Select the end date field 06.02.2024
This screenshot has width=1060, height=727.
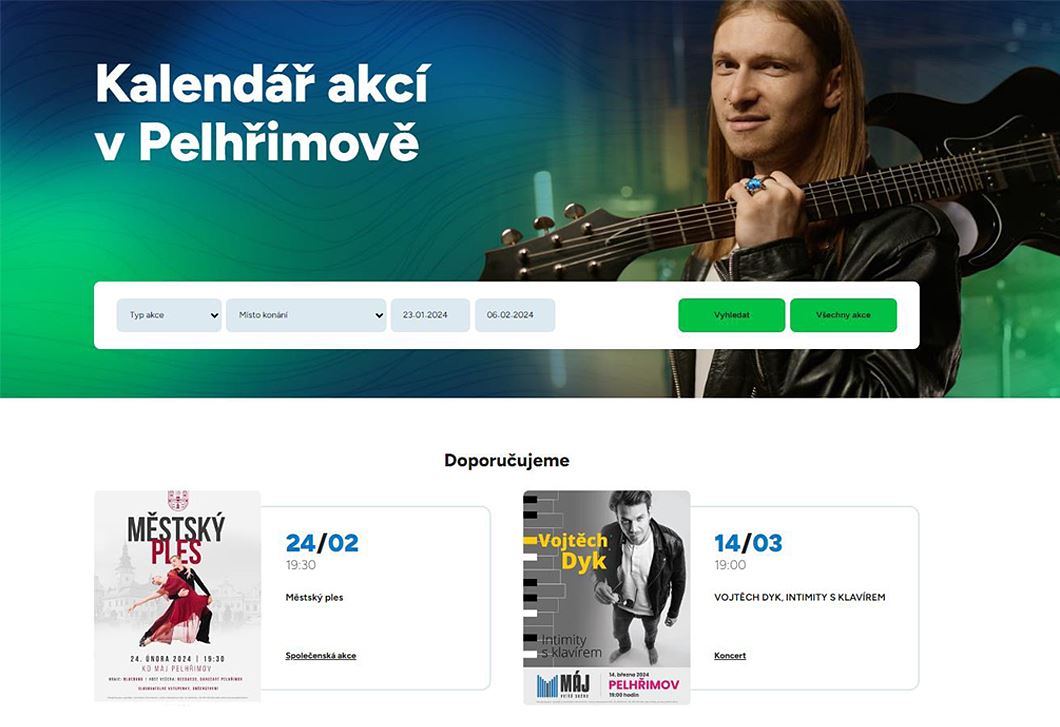[515, 315]
